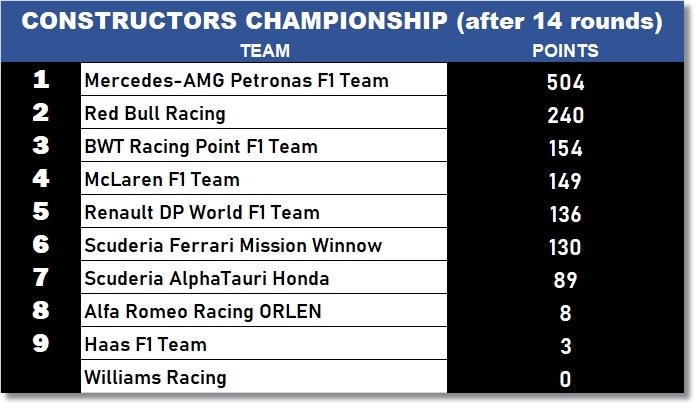This screenshot has height=405, width=696.
Task: Select Renault DP World F1 Team
Action: tap(203, 212)
